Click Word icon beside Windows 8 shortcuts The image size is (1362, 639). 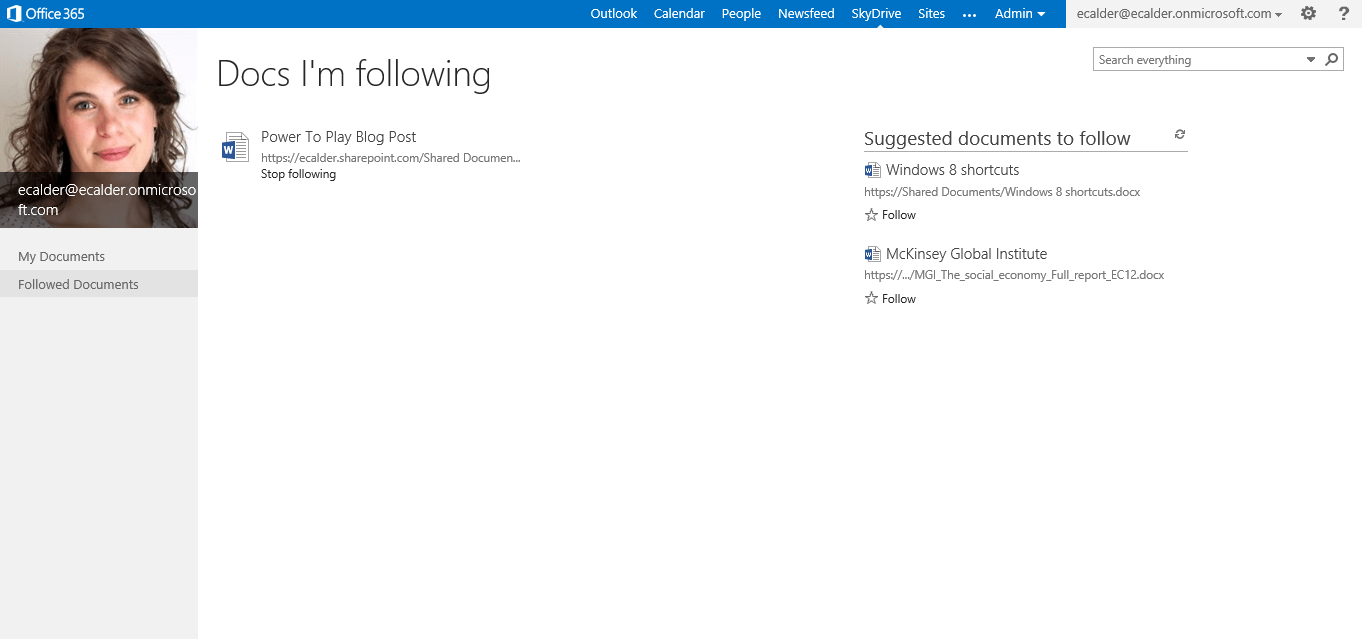click(872, 170)
